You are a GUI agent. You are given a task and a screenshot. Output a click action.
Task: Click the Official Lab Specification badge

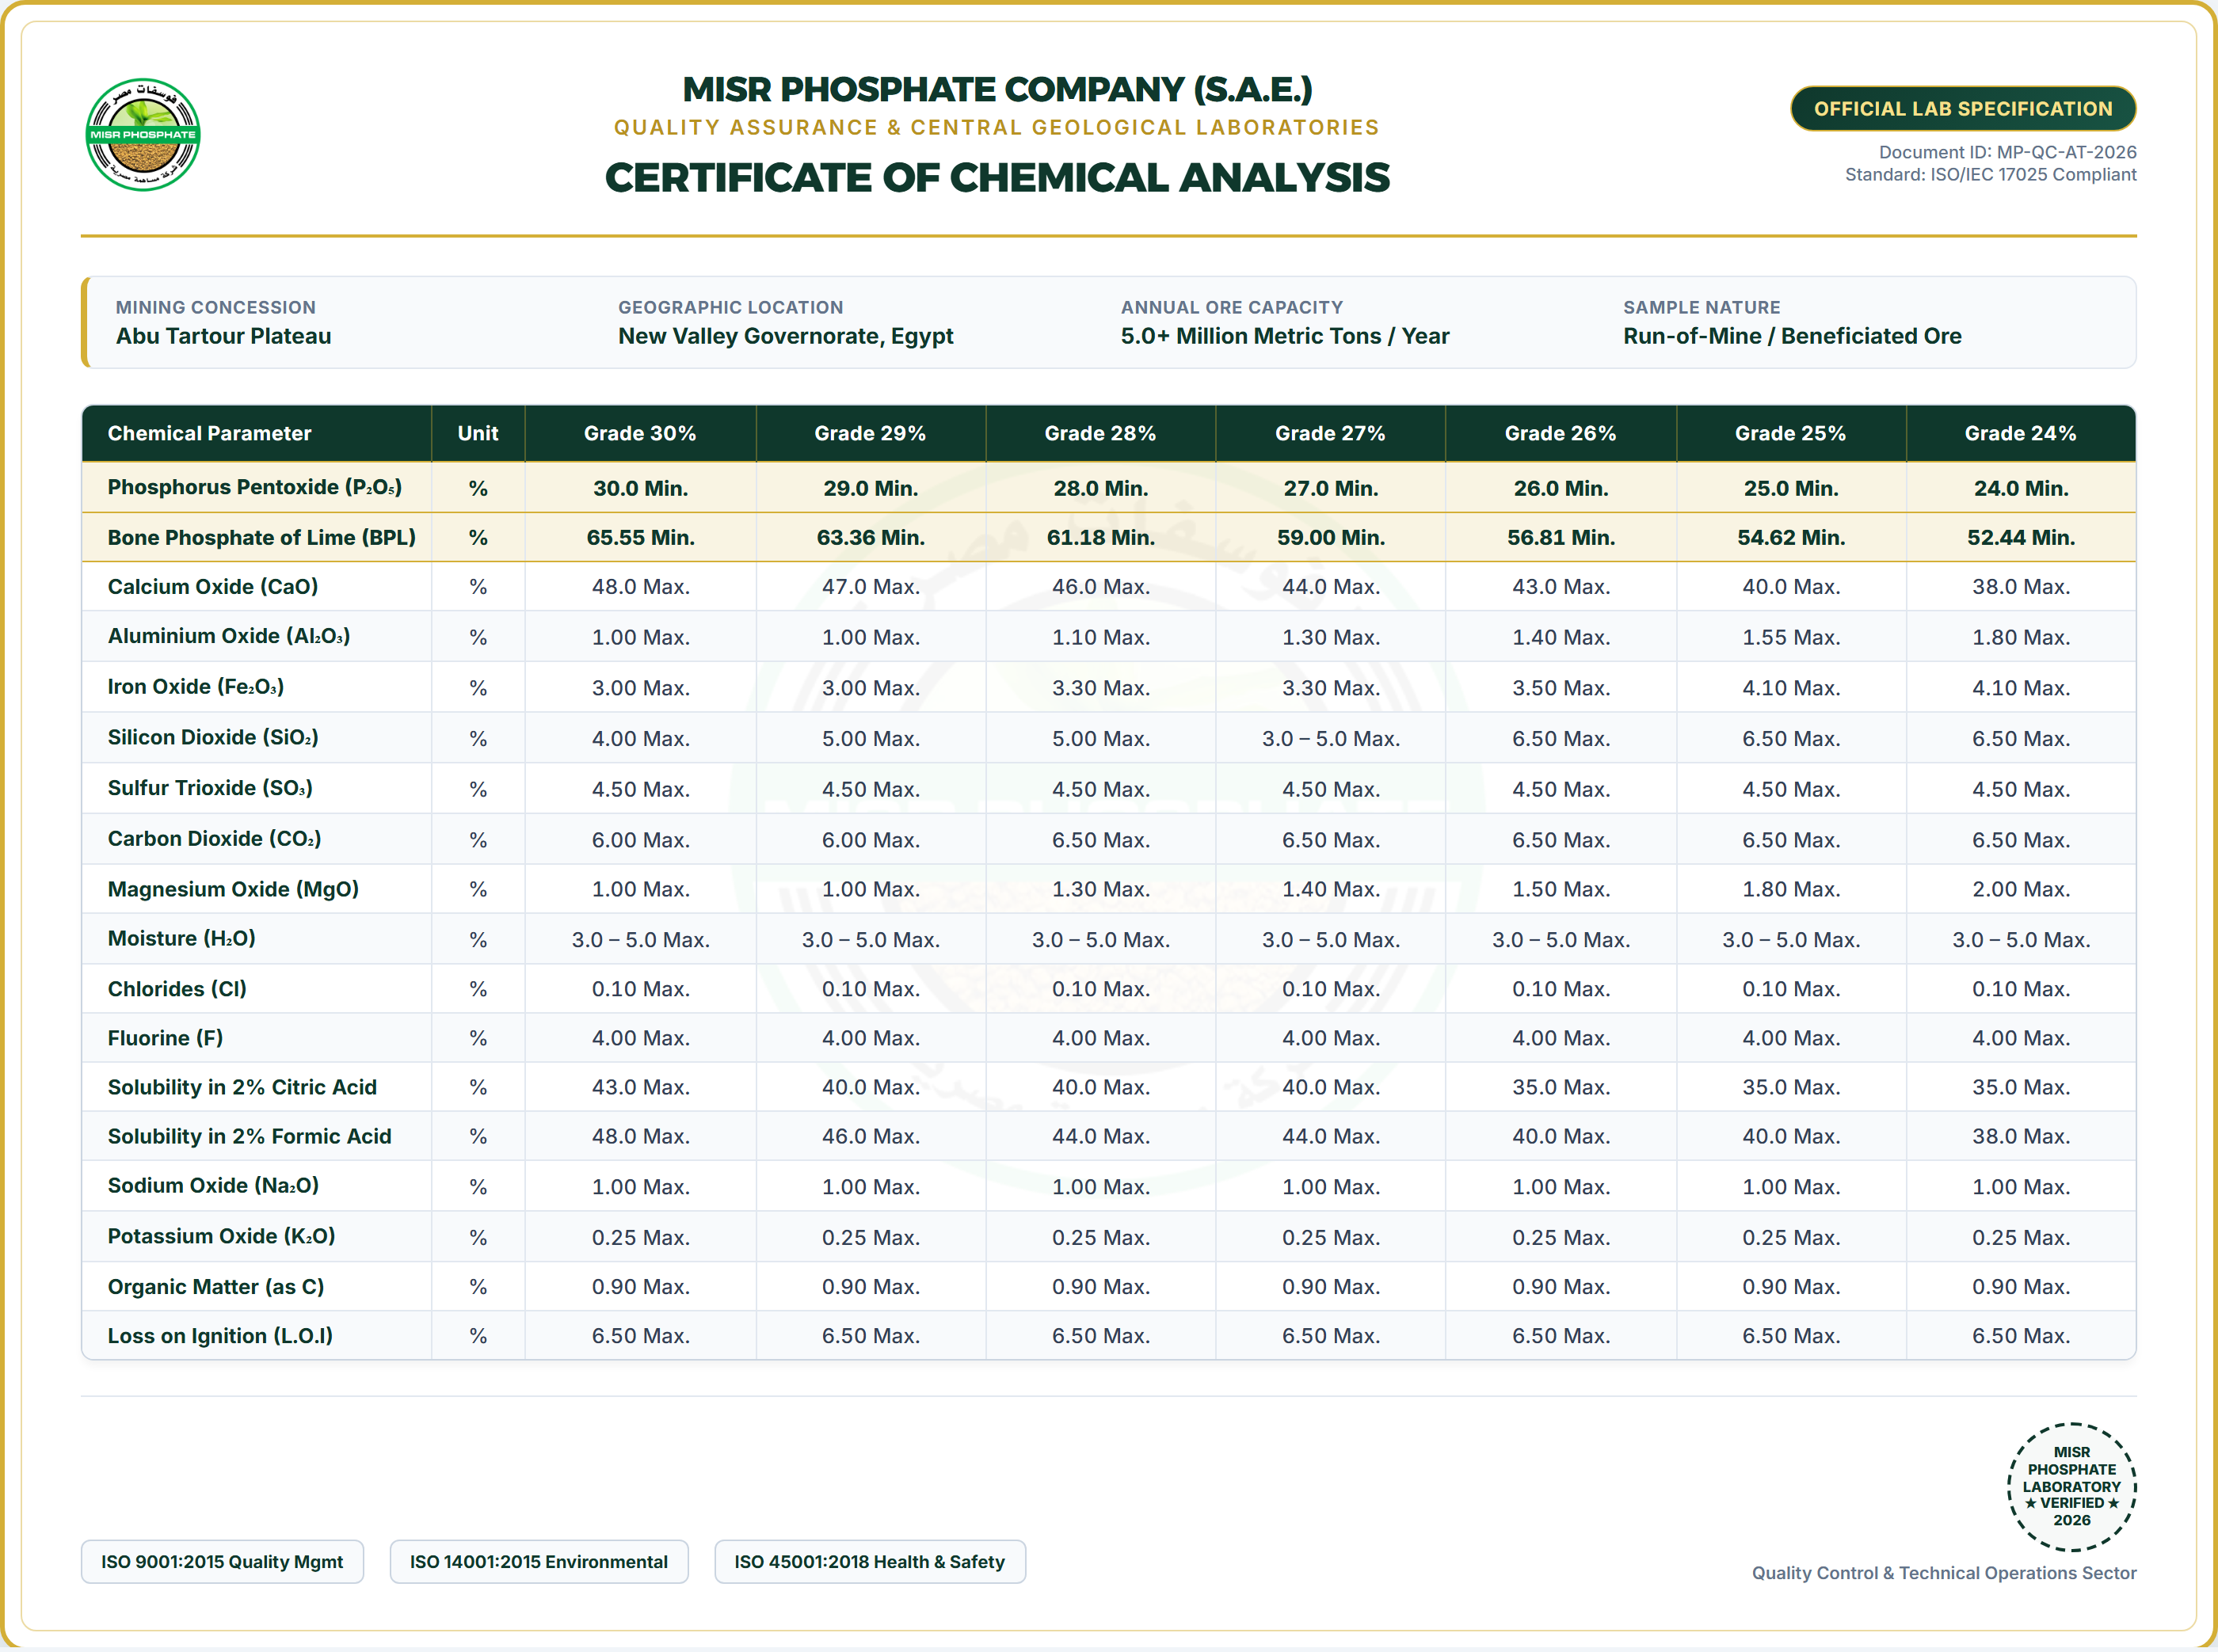(x=1962, y=108)
